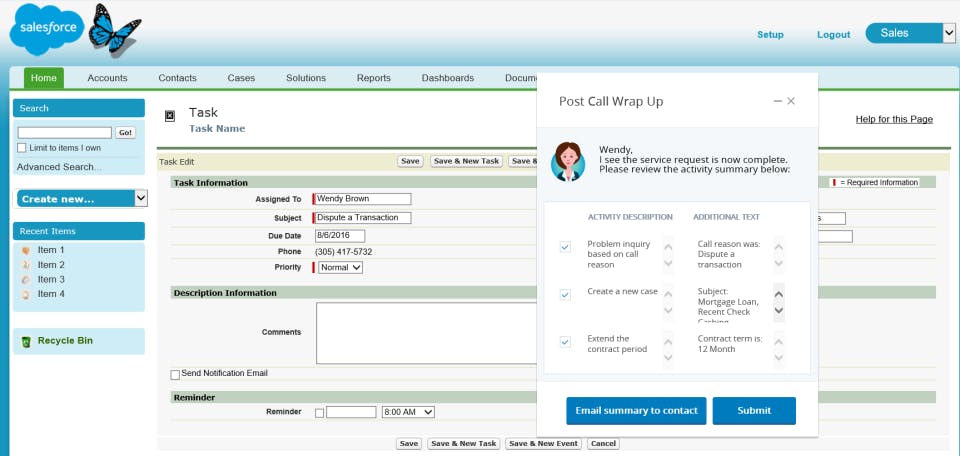Click the Comments text area
The height and width of the screenshot is (456, 960).
[427, 333]
